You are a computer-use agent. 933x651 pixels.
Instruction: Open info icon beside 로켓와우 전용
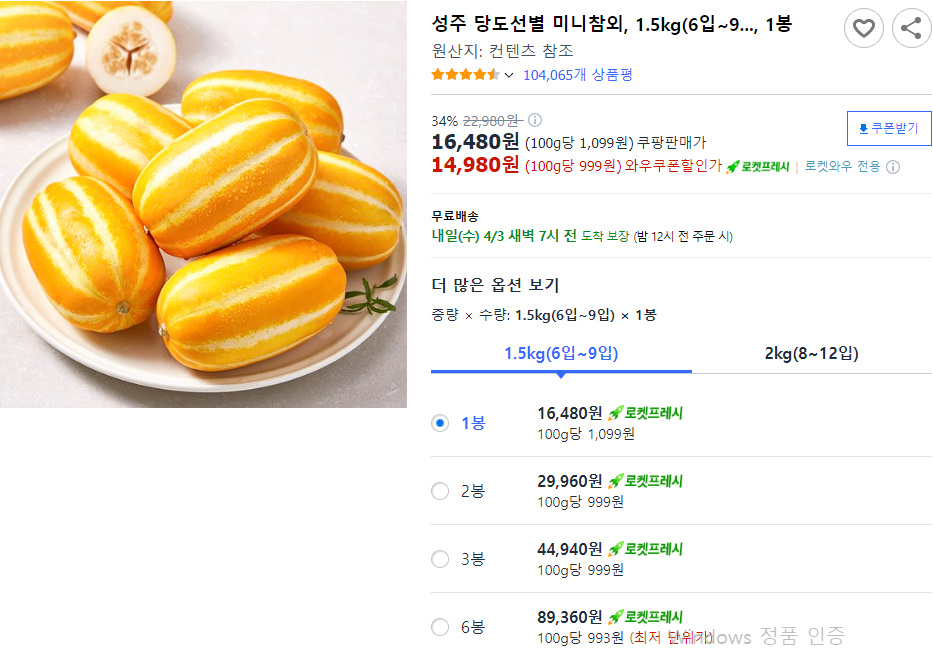893,167
